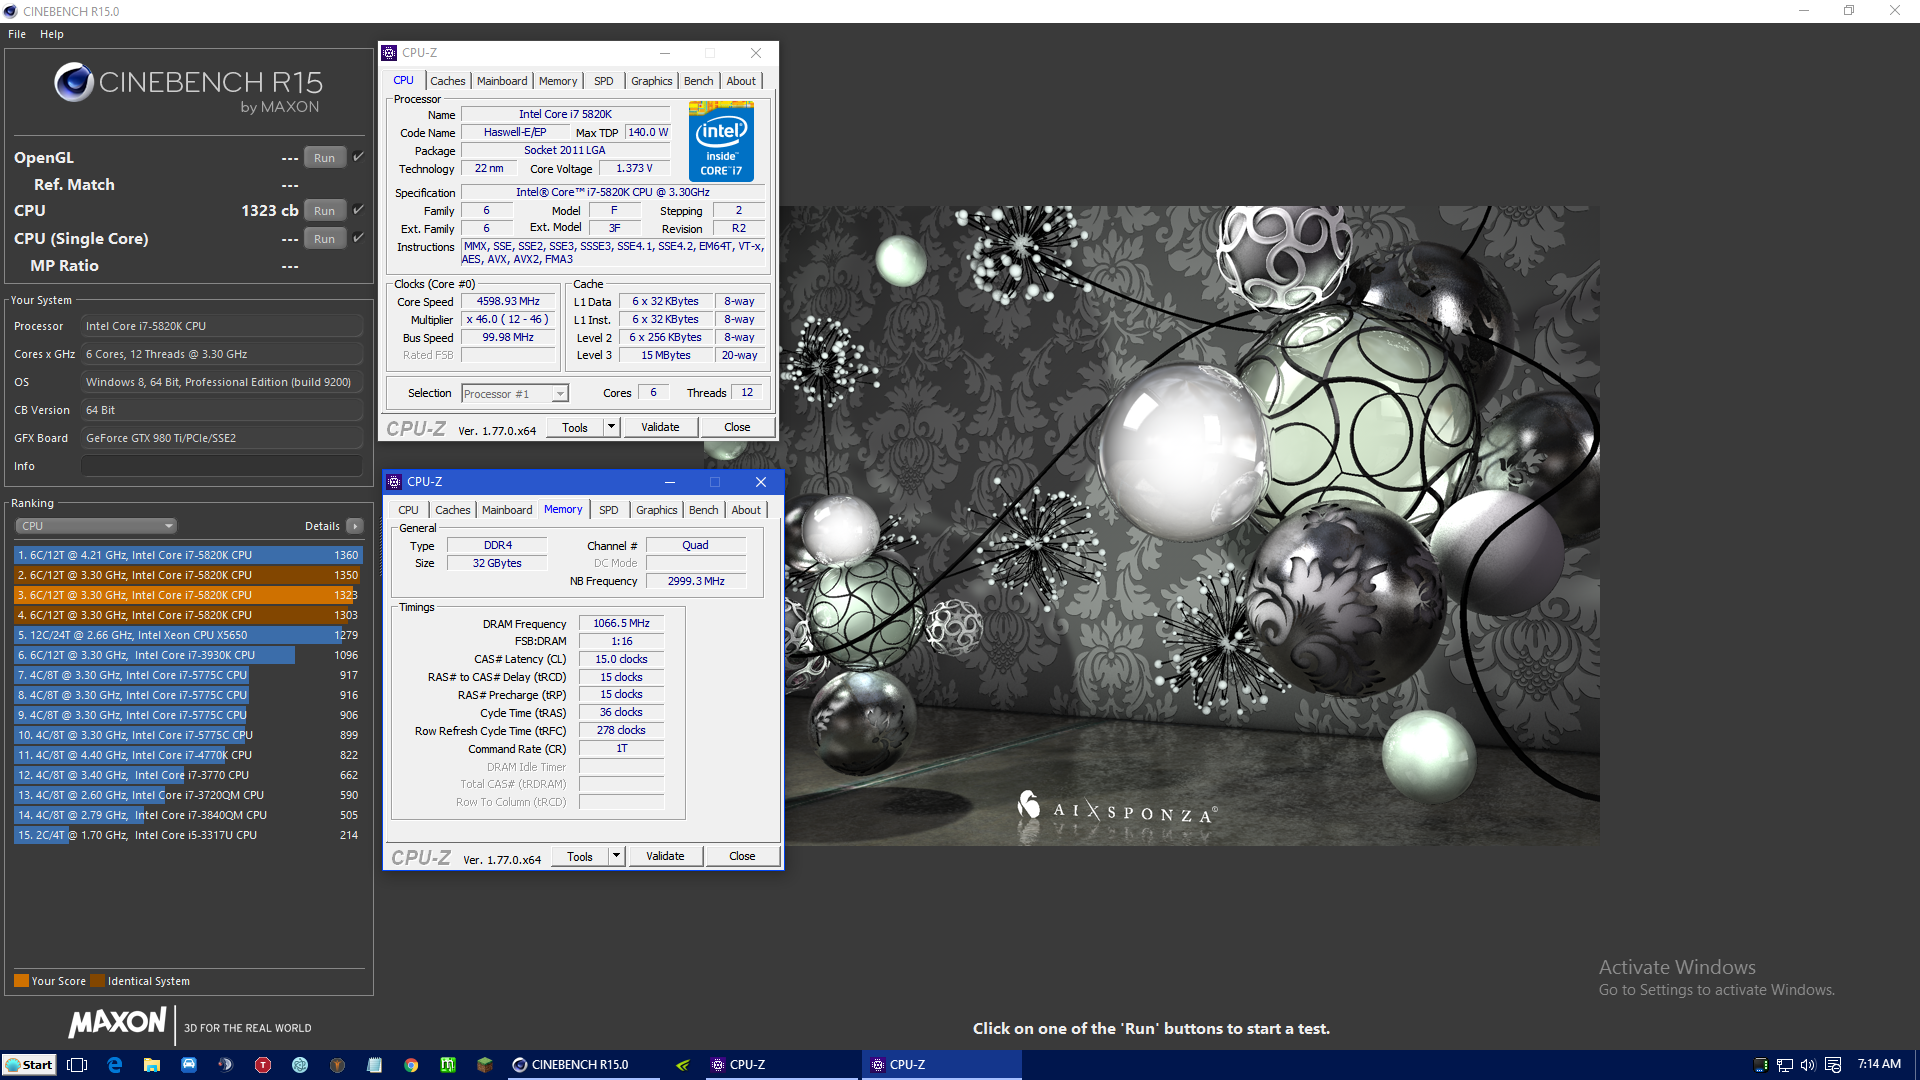Open SPD tab in lower CPU-Z window
The width and height of the screenshot is (1920, 1080).
tap(608, 510)
